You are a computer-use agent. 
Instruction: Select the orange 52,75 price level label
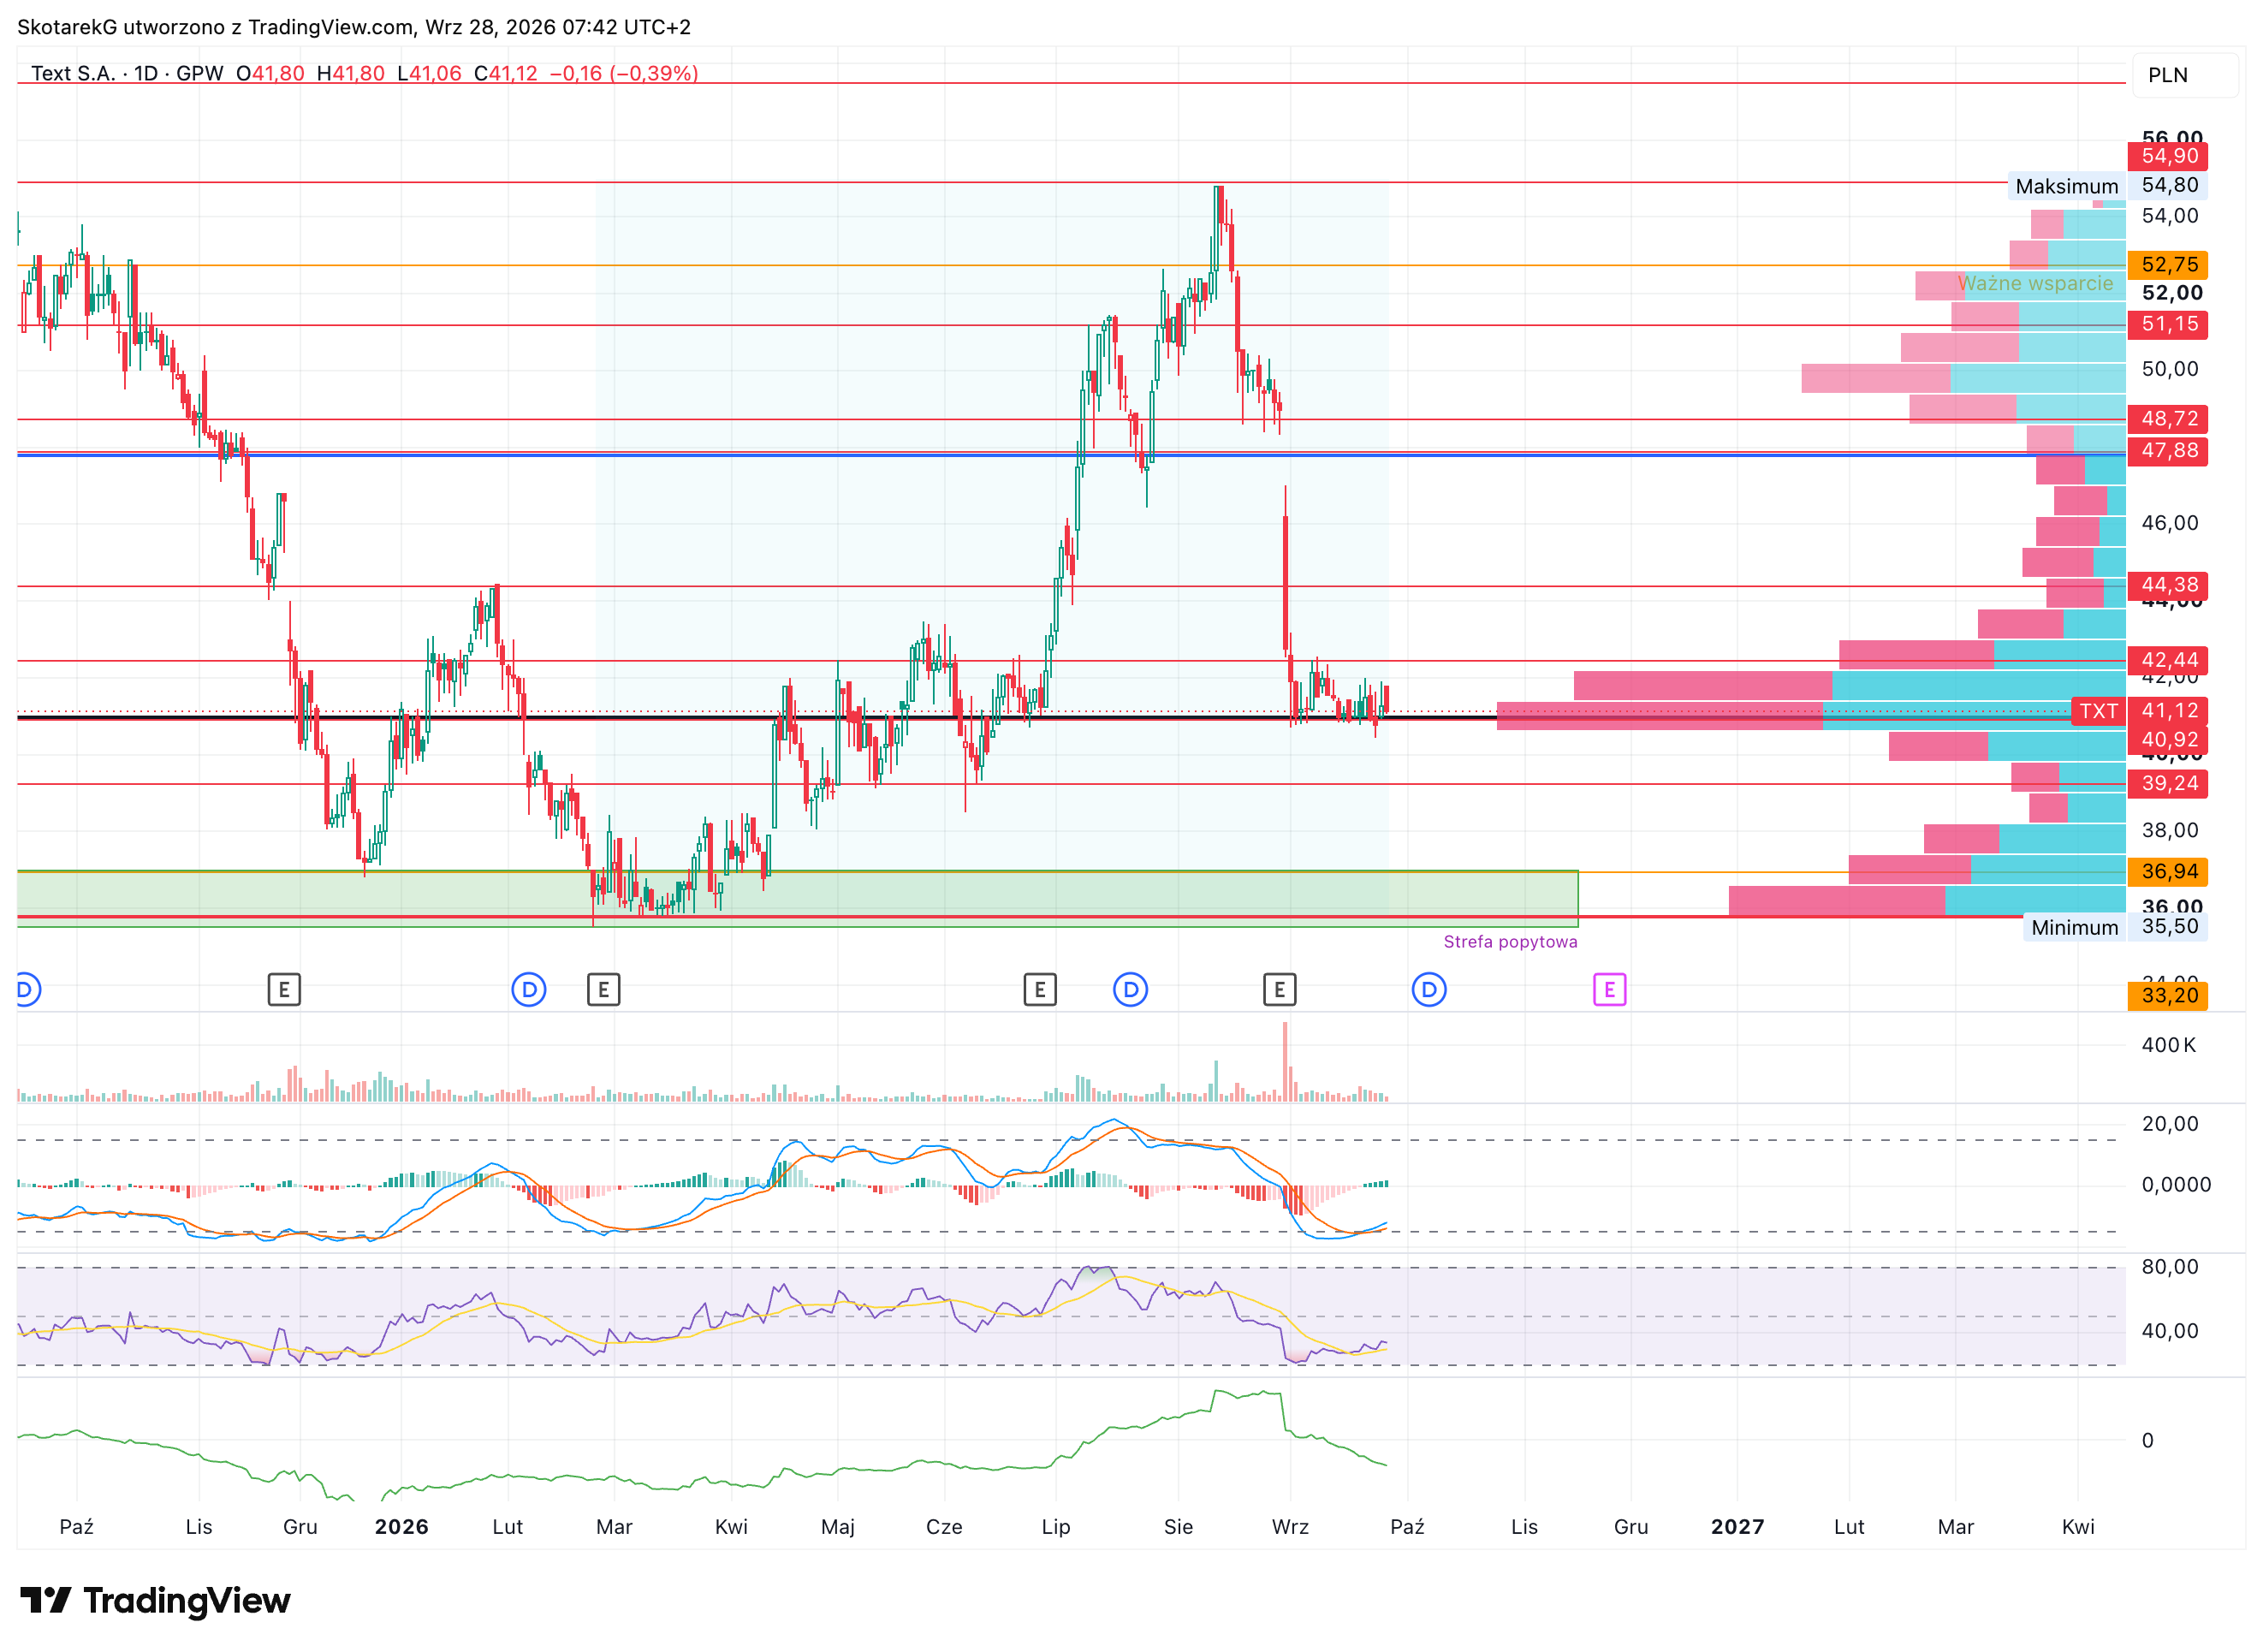(2167, 265)
